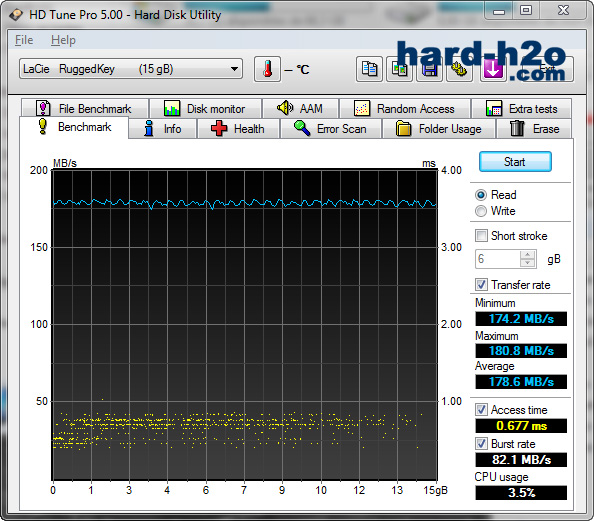594x521 pixels.
Task: Maximize the HD Tune Pro window
Action: [x=526, y=11]
